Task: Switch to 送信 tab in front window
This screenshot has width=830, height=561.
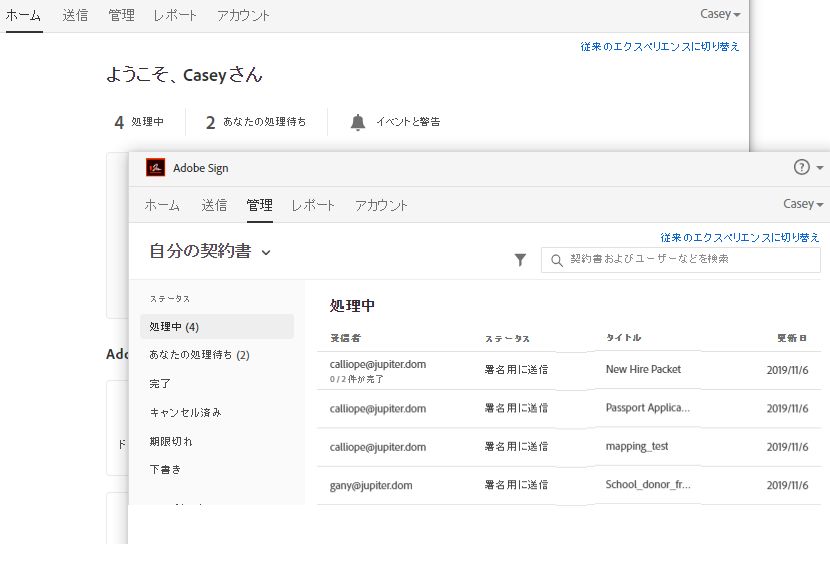Action: tap(214, 205)
